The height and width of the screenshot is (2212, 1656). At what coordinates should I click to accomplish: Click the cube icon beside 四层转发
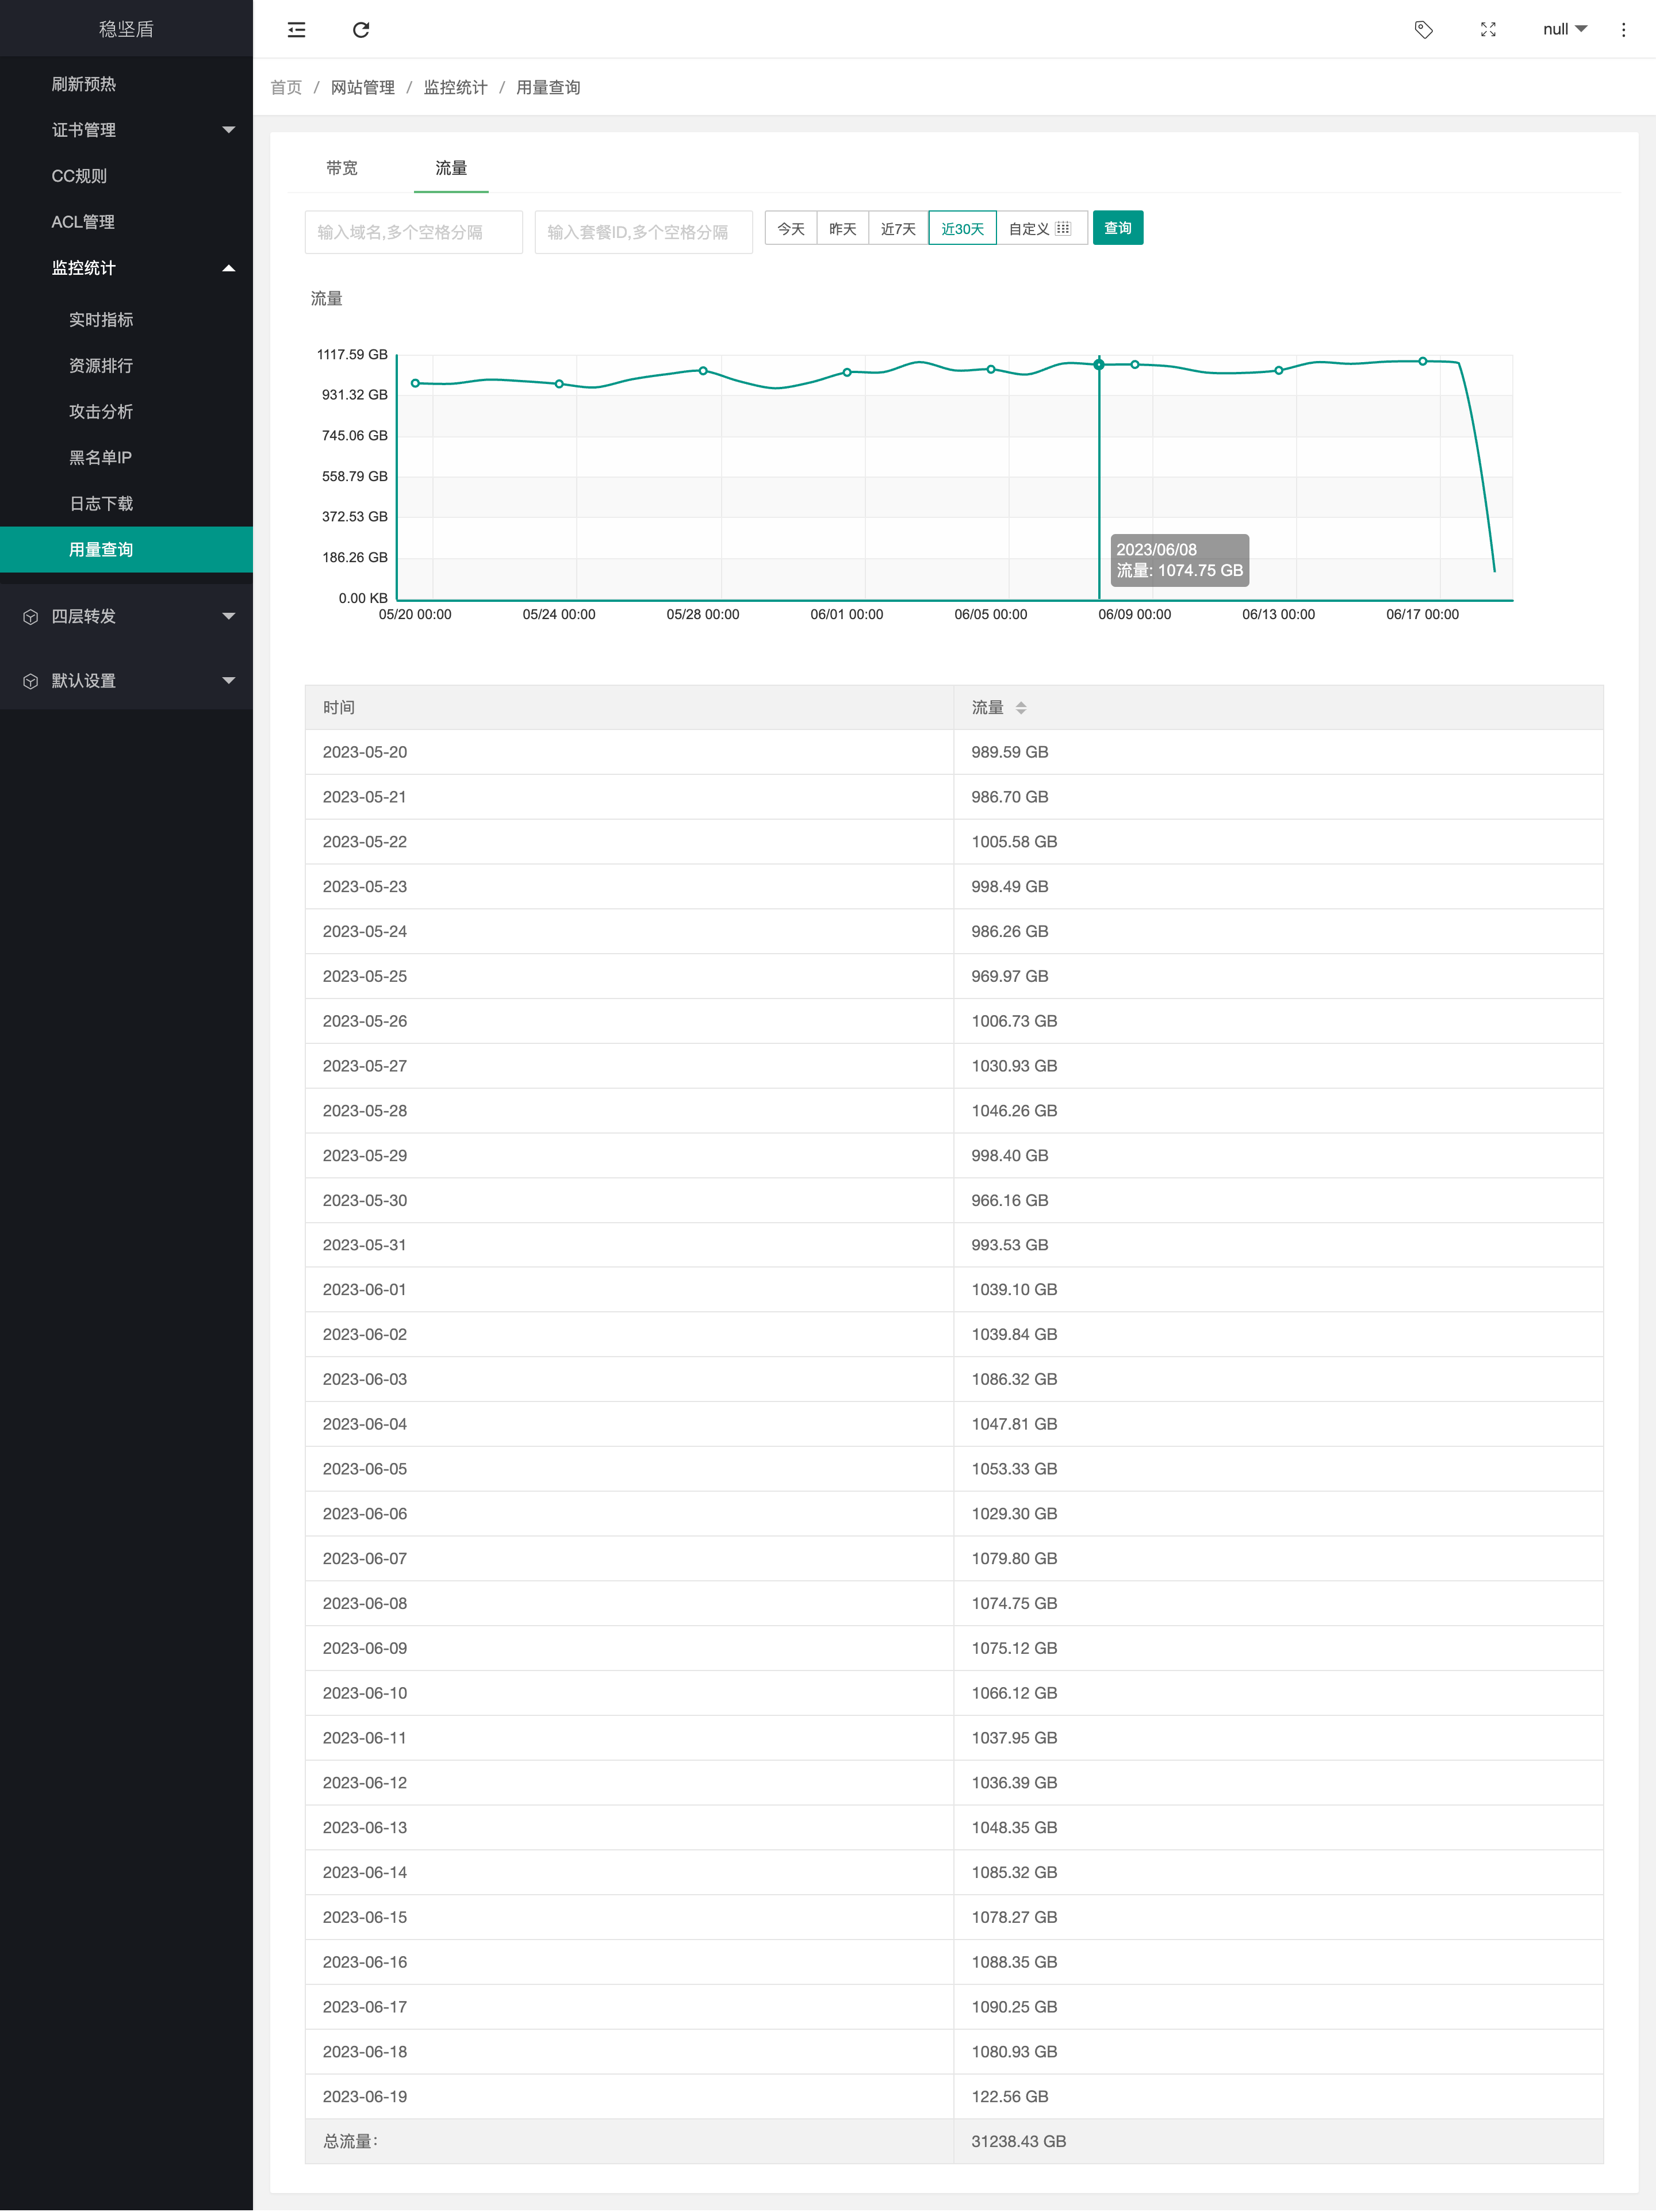(x=31, y=617)
